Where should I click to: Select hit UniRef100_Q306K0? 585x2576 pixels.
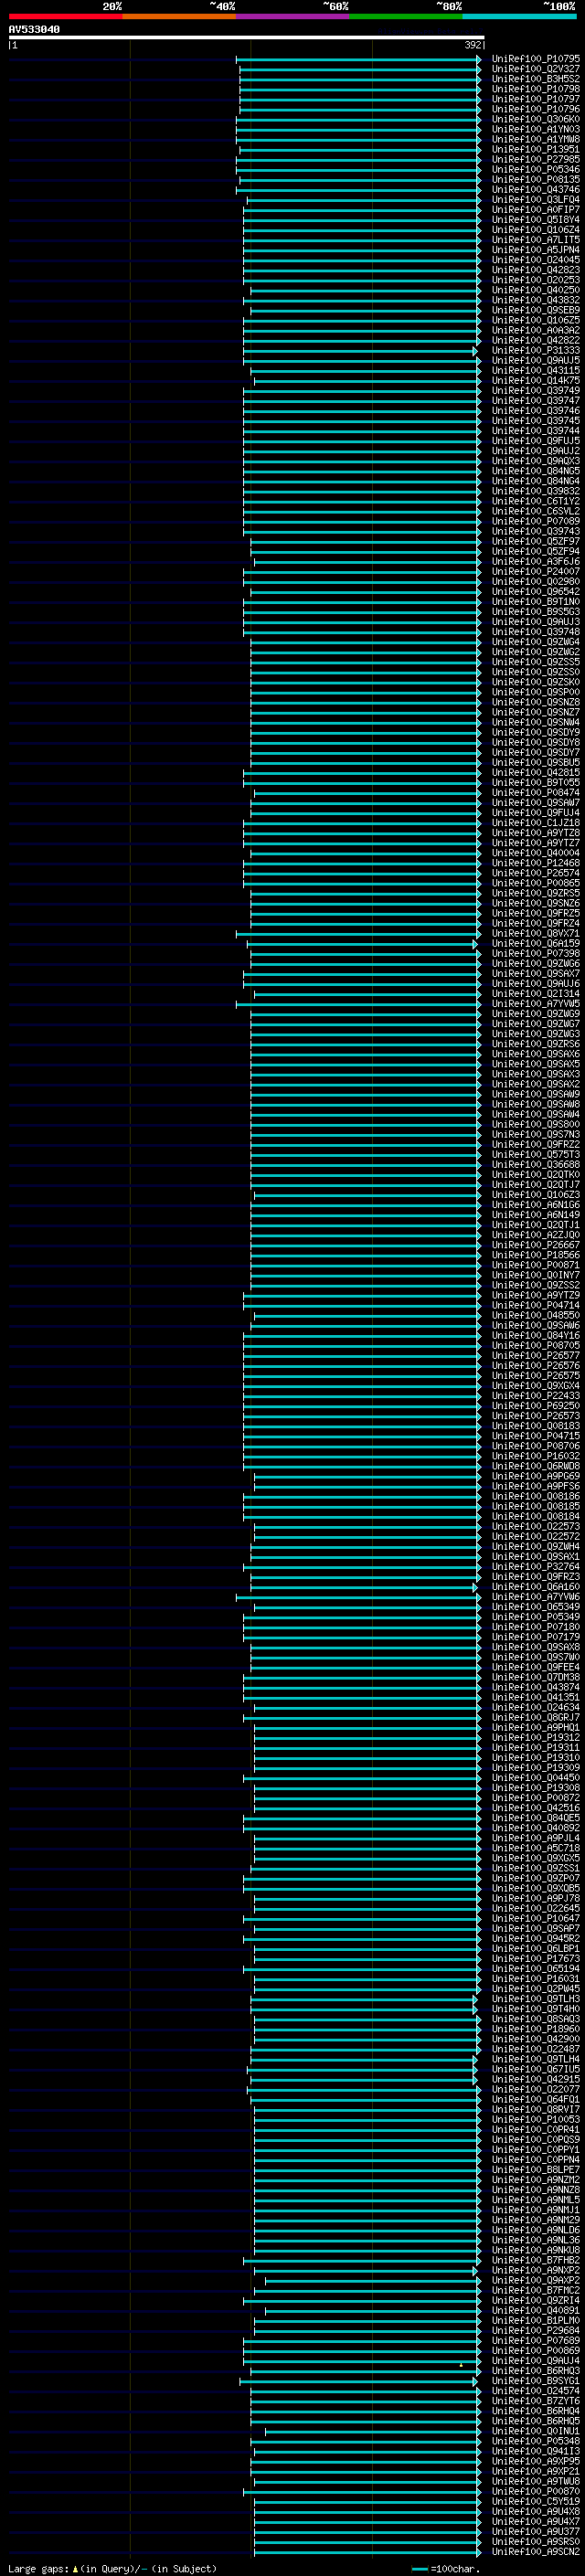point(536,119)
